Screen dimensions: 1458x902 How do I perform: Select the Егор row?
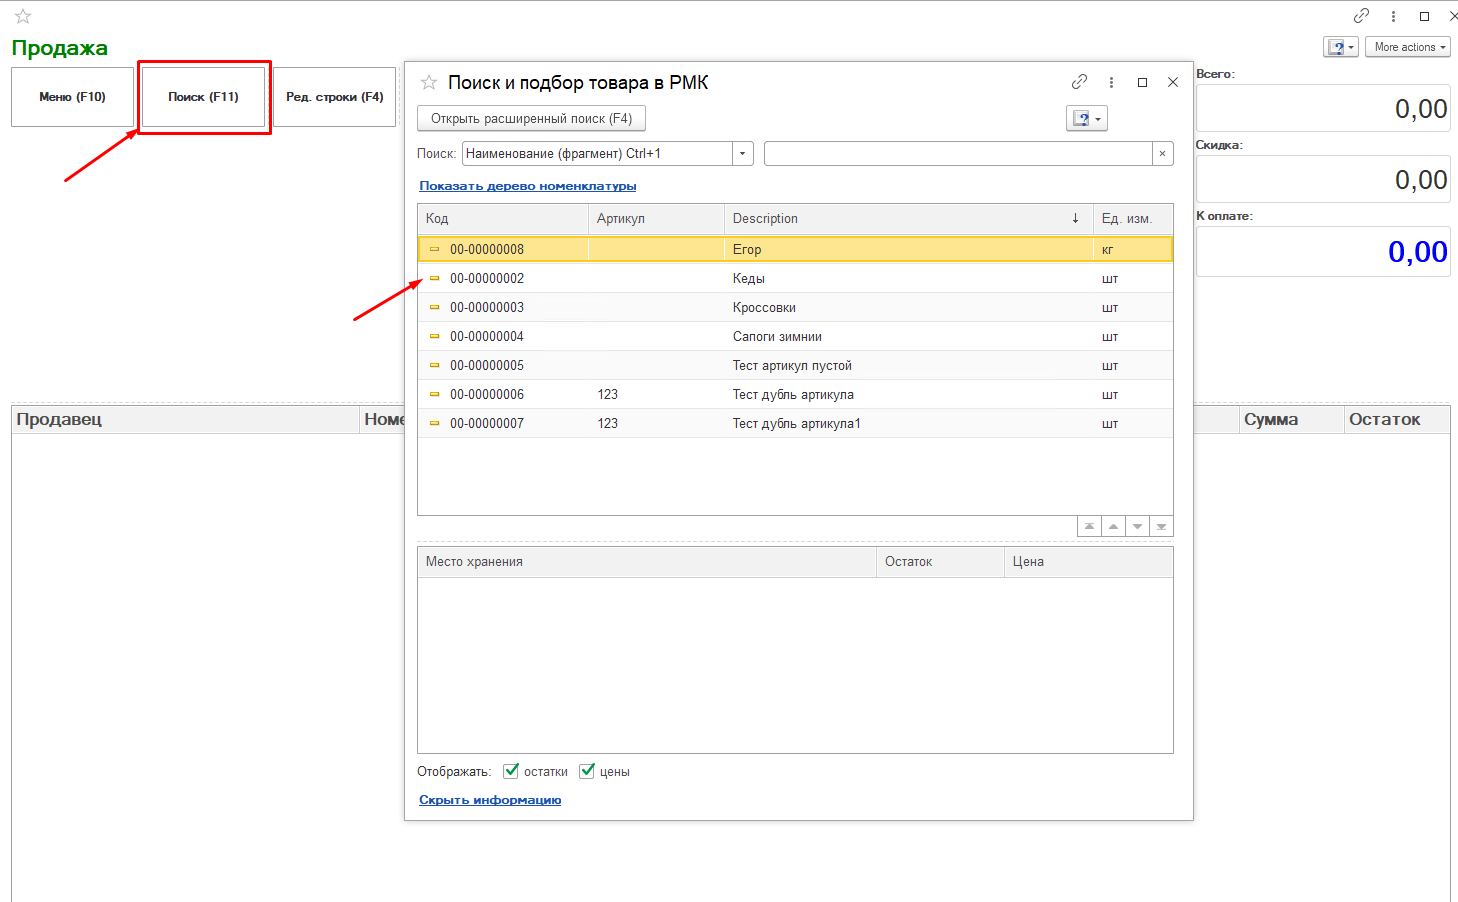[x=795, y=249]
